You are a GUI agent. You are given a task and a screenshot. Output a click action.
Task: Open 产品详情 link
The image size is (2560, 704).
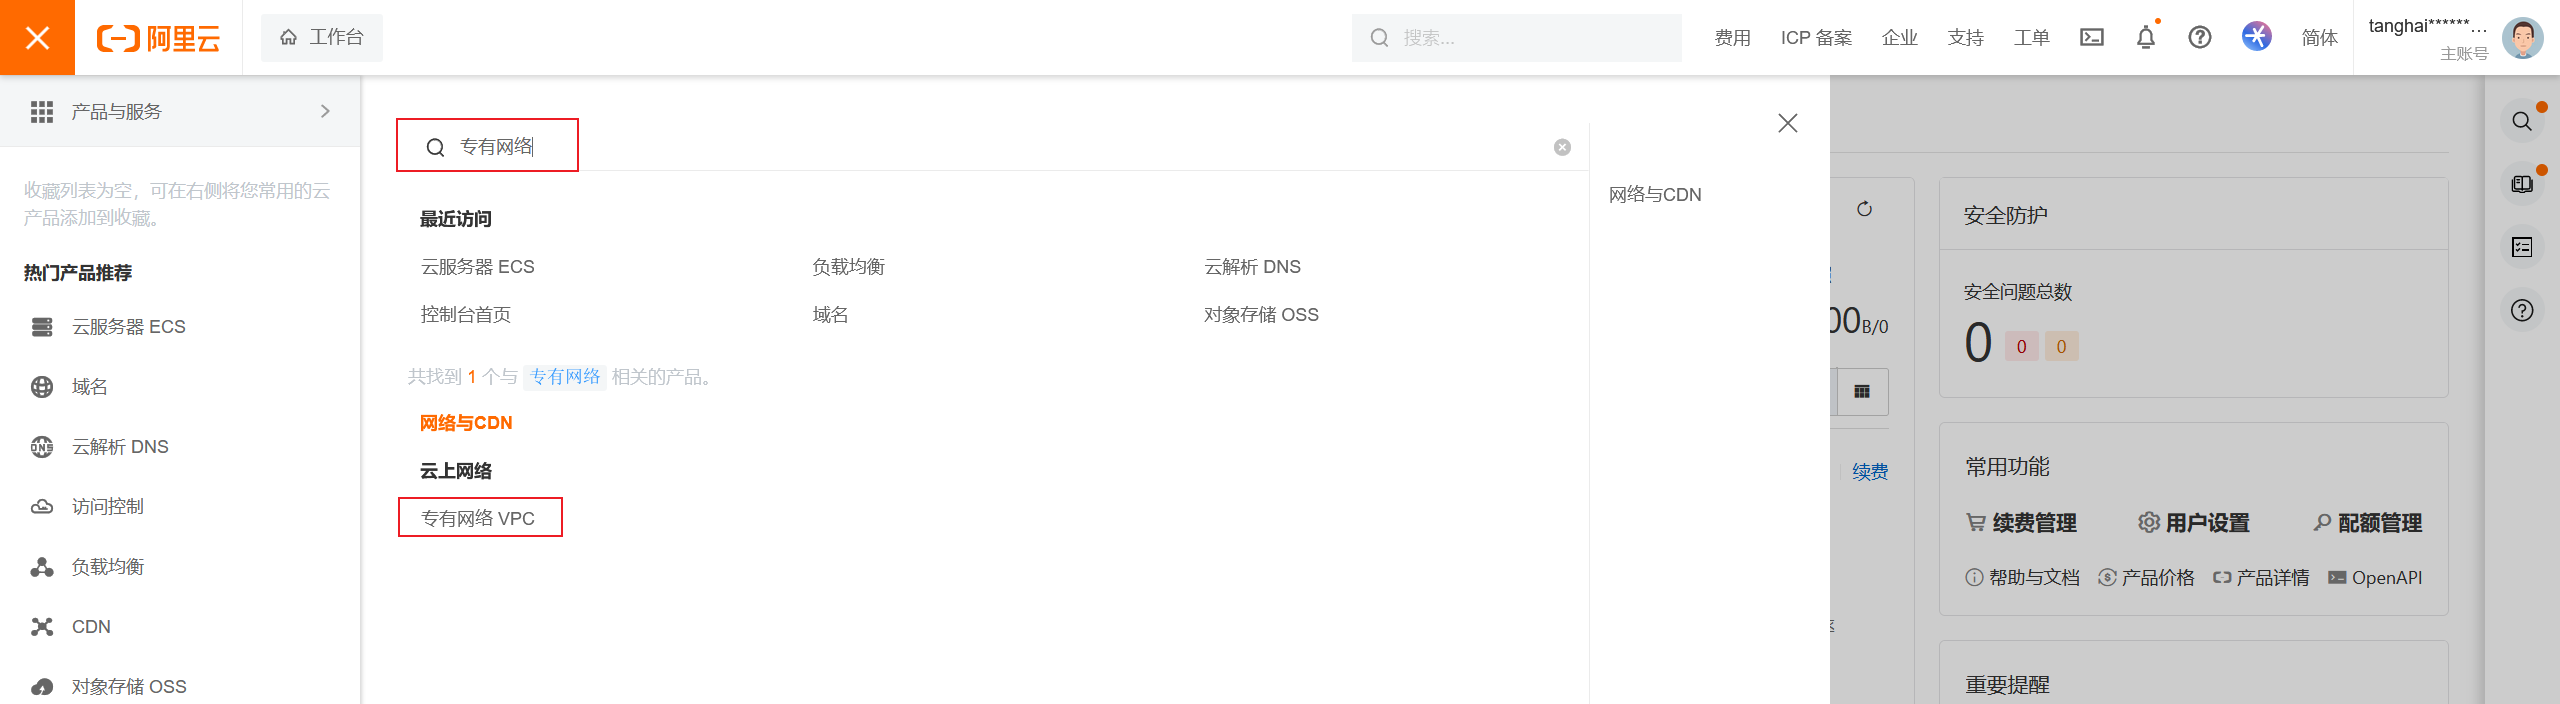pos(2261,578)
